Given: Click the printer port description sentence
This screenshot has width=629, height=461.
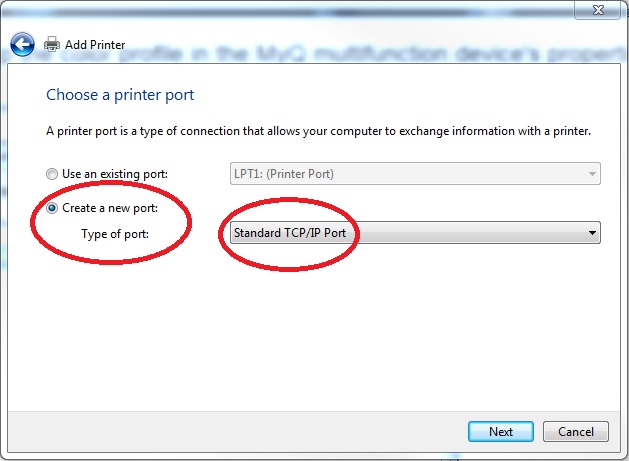Looking at the screenshot, I should 319,131.
